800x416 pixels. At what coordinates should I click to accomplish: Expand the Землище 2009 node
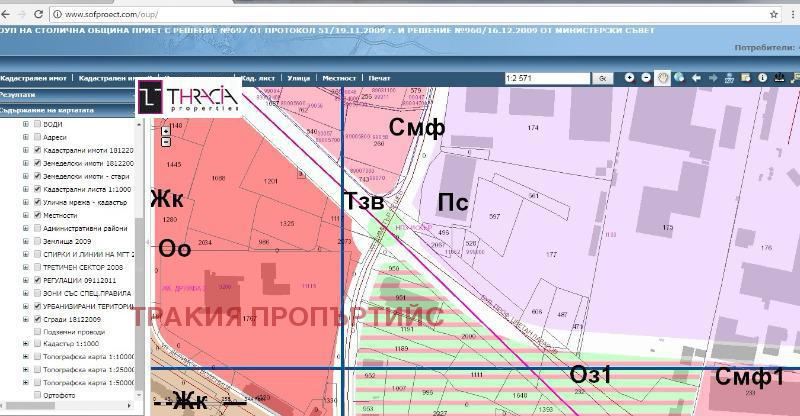pyautogui.click(x=26, y=241)
